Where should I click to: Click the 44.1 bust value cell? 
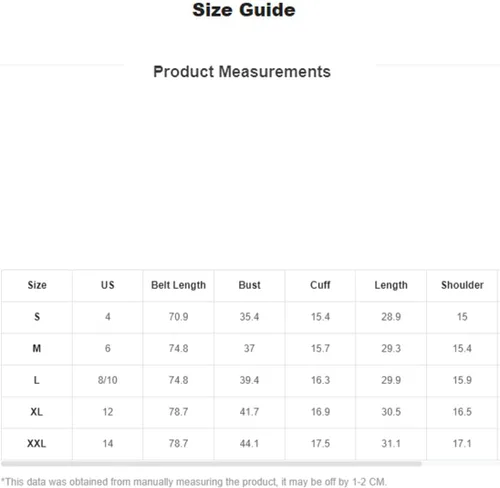[x=249, y=443]
